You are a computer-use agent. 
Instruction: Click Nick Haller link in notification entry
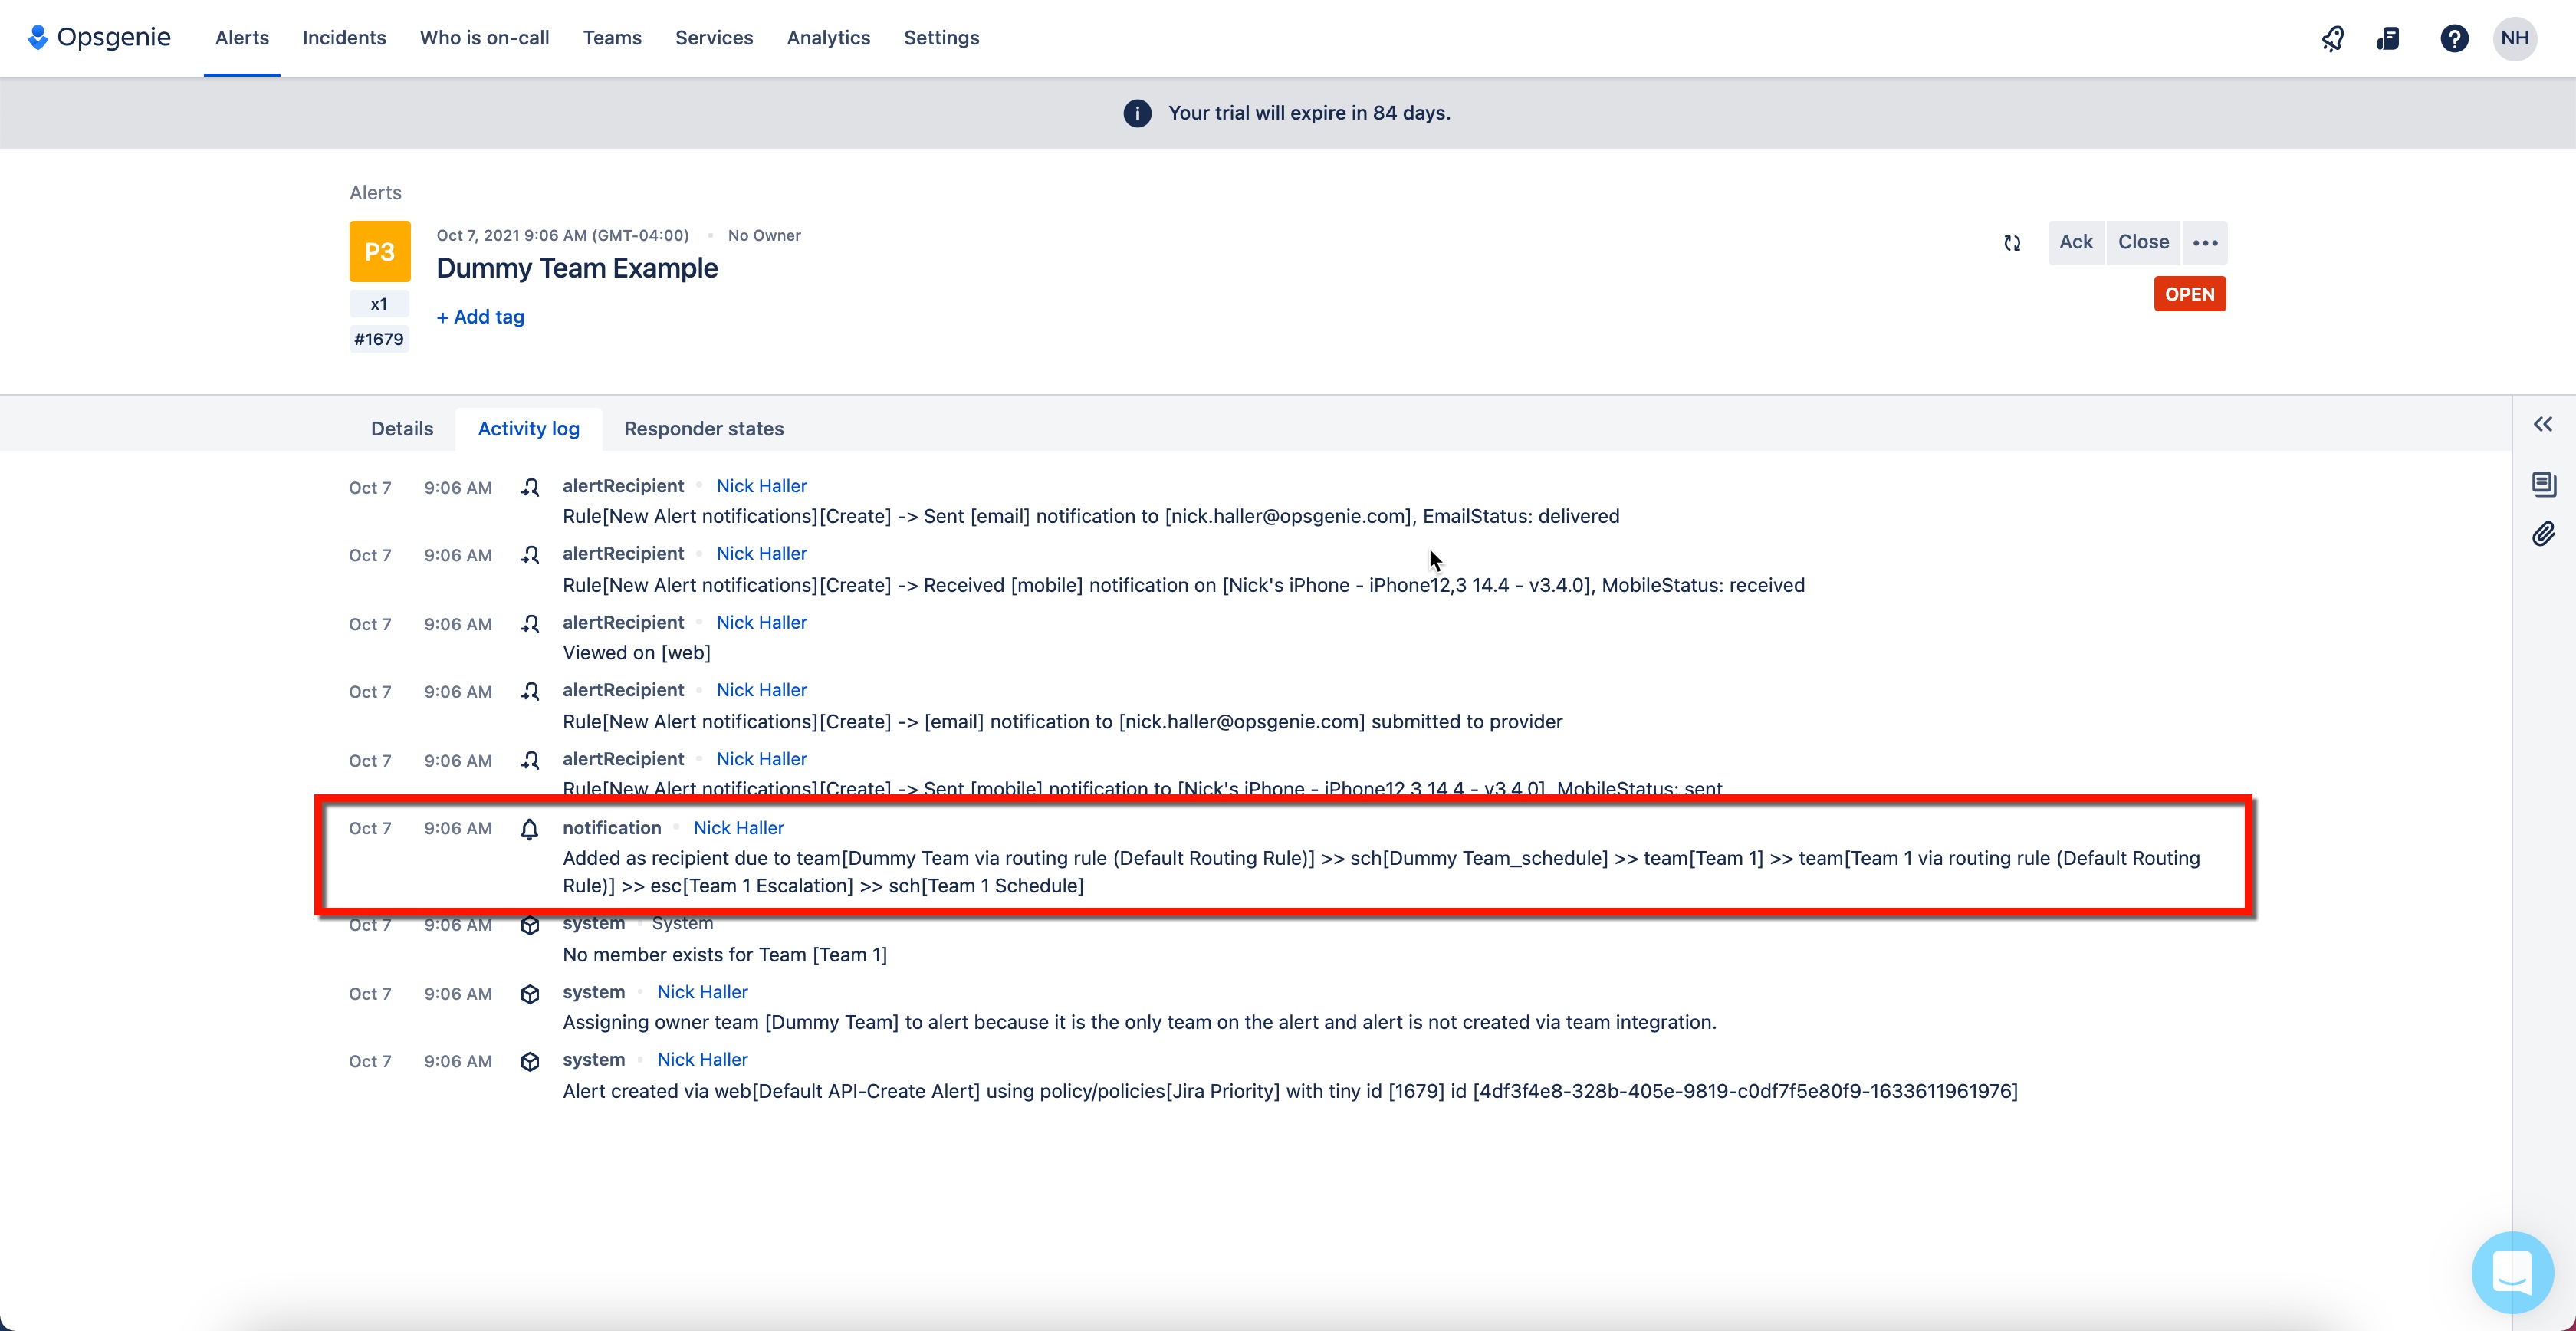click(x=739, y=827)
